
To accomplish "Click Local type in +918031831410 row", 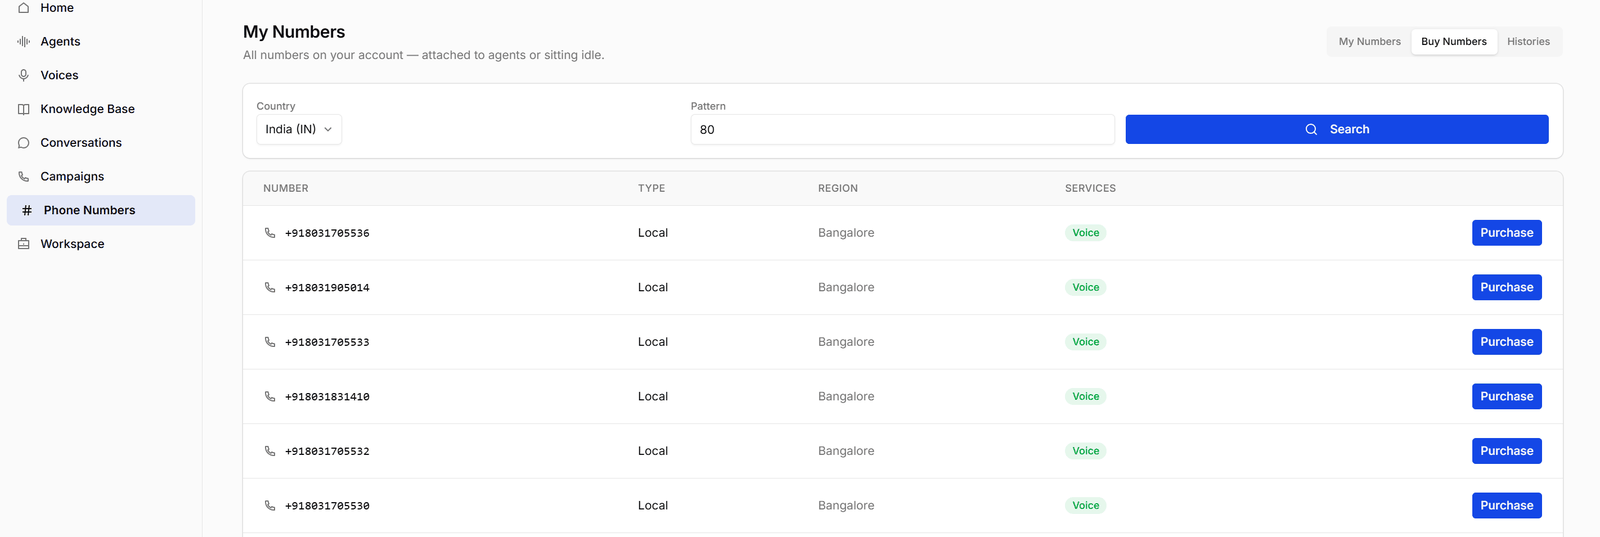I will 653,396.
